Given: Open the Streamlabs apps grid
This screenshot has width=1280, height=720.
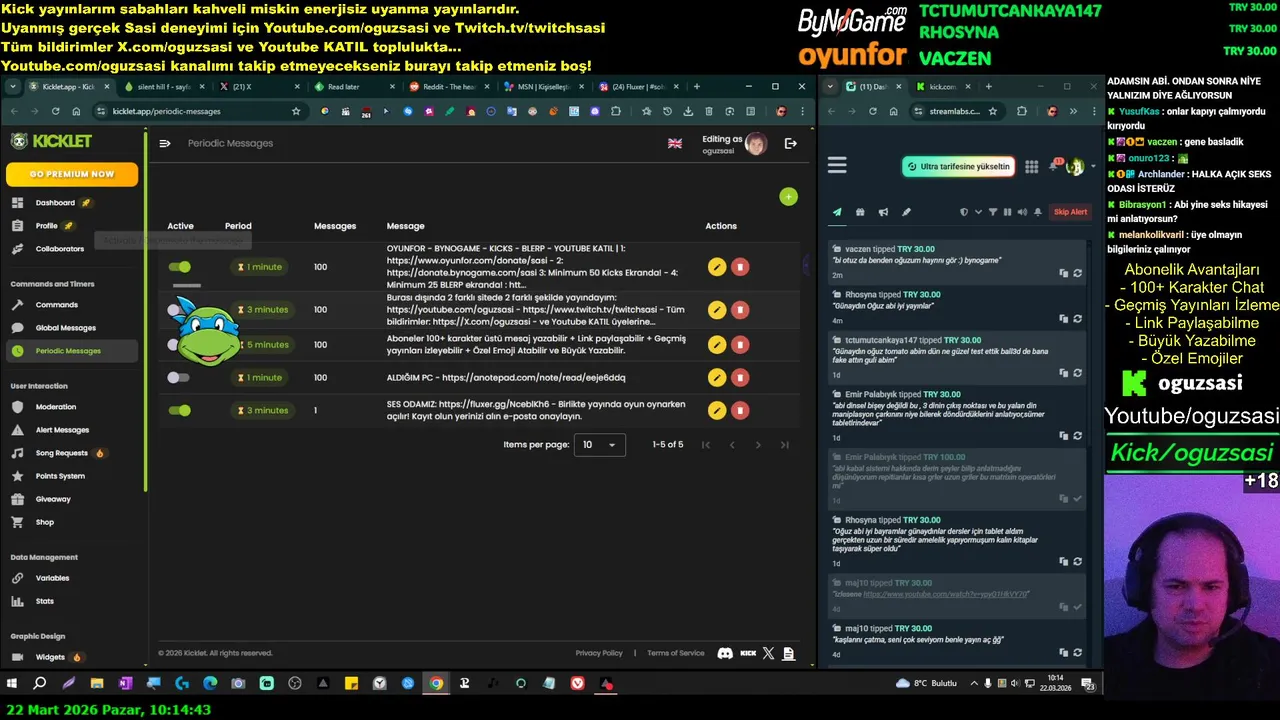Looking at the screenshot, I should 1032,167.
